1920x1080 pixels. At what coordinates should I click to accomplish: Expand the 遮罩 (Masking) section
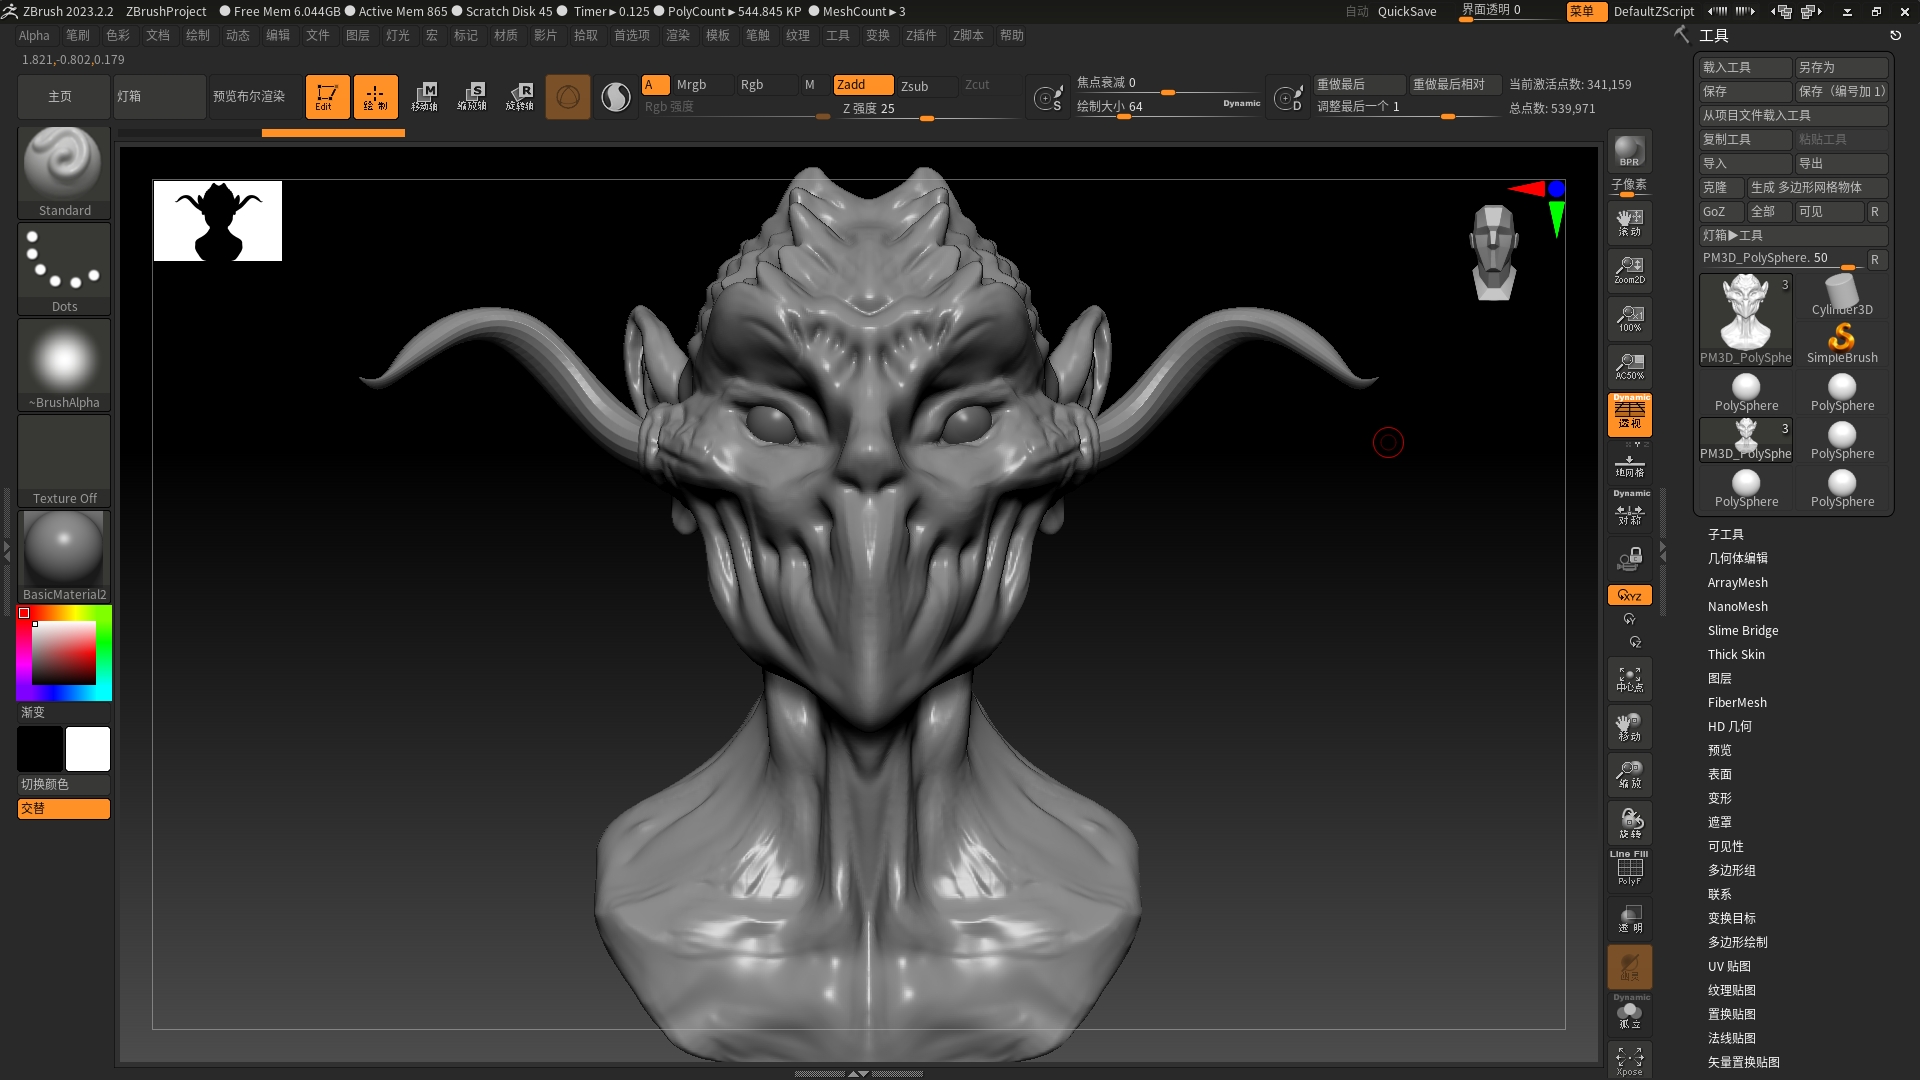tap(1720, 822)
